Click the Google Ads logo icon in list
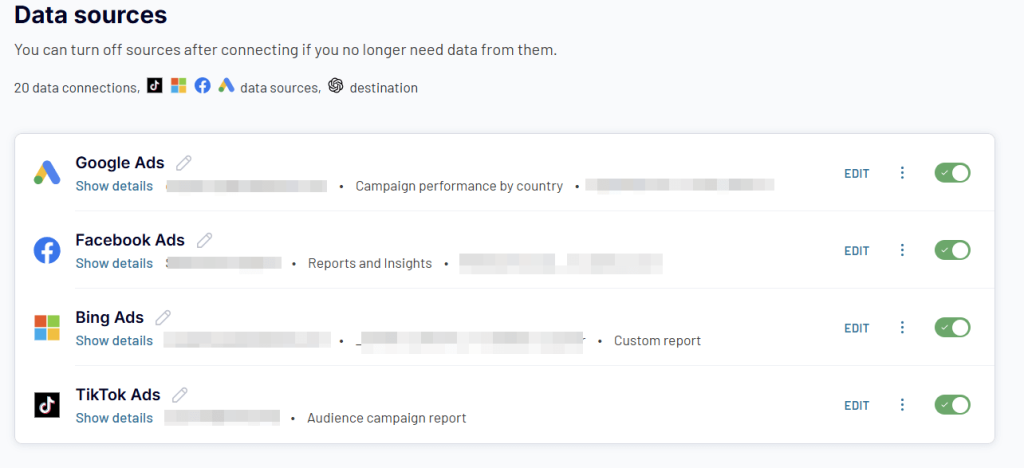This screenshot has height=468, width=1024. click(x=47, y=173)
